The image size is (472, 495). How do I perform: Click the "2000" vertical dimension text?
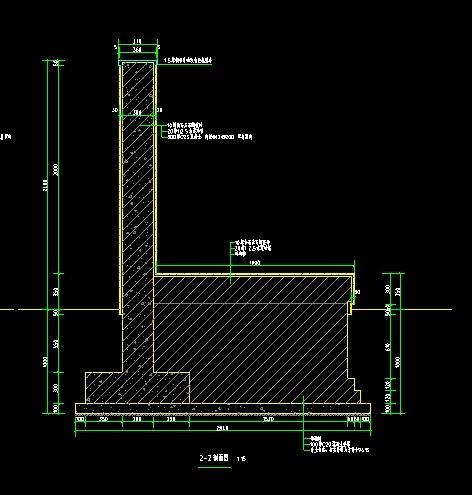[56, 170]
